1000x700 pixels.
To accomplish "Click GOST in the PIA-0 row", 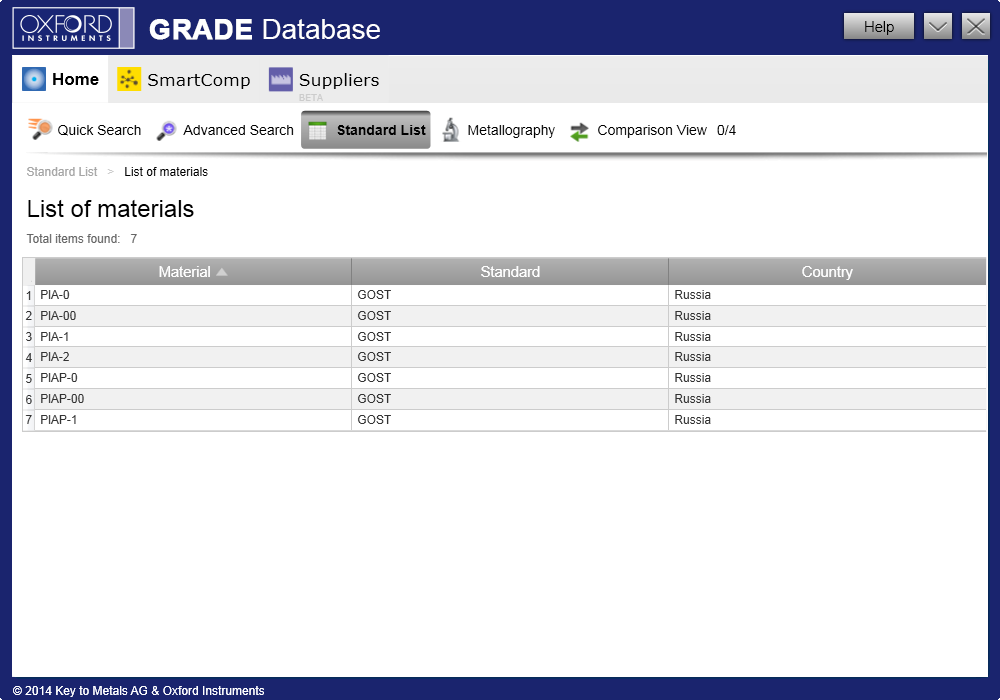I will click(x=374, y=295).
